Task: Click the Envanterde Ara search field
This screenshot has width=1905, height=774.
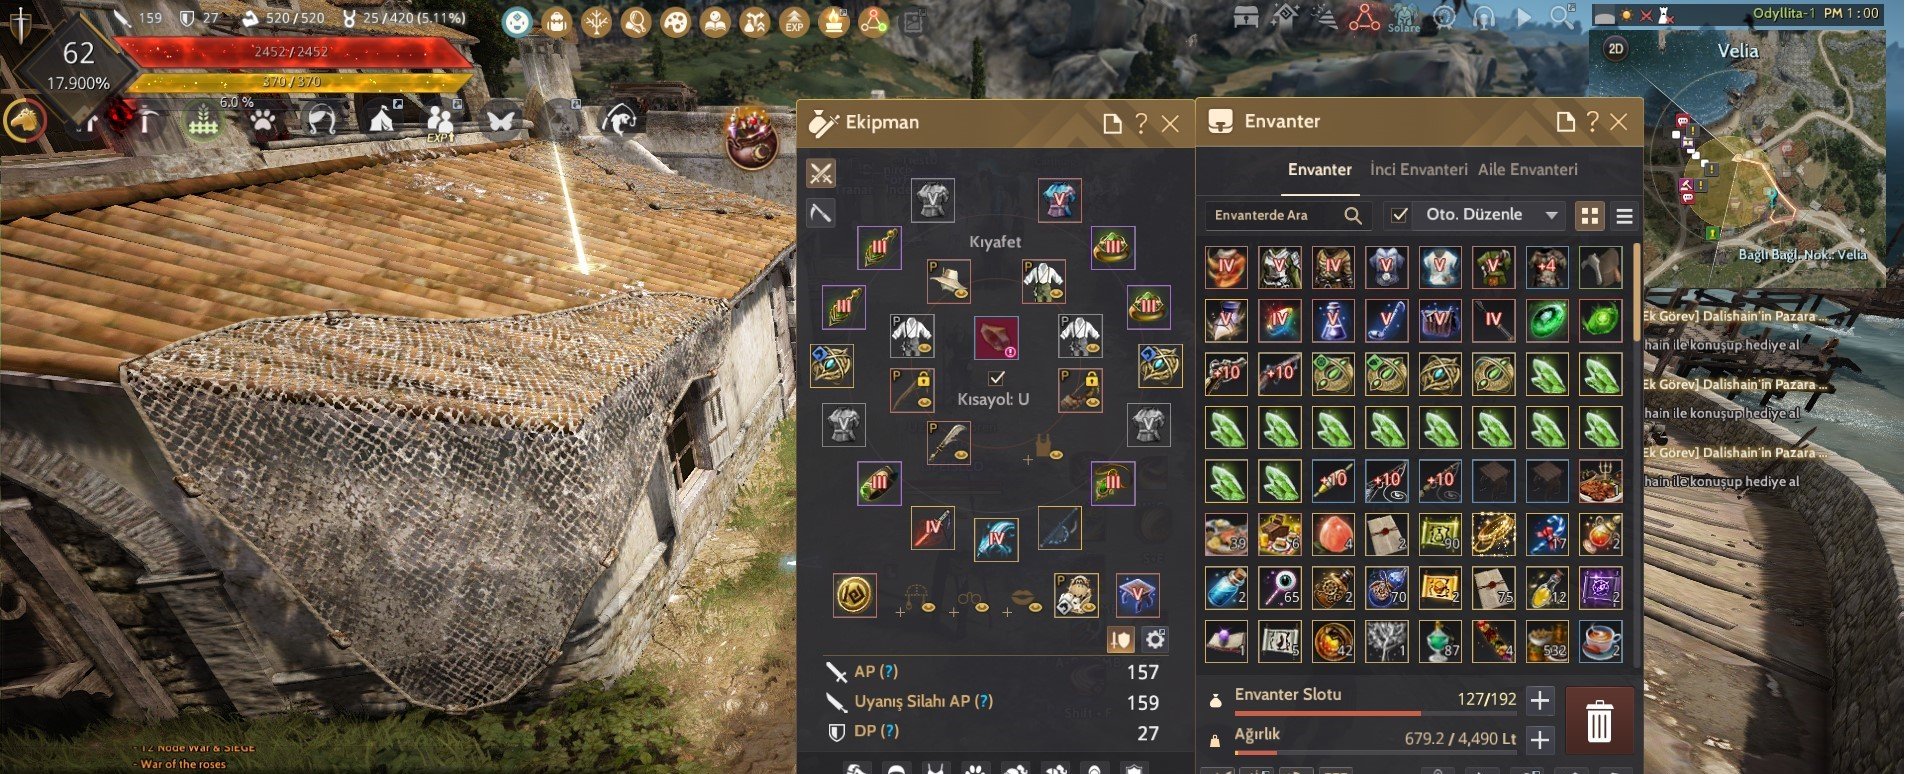Action: coord(1273,215)
